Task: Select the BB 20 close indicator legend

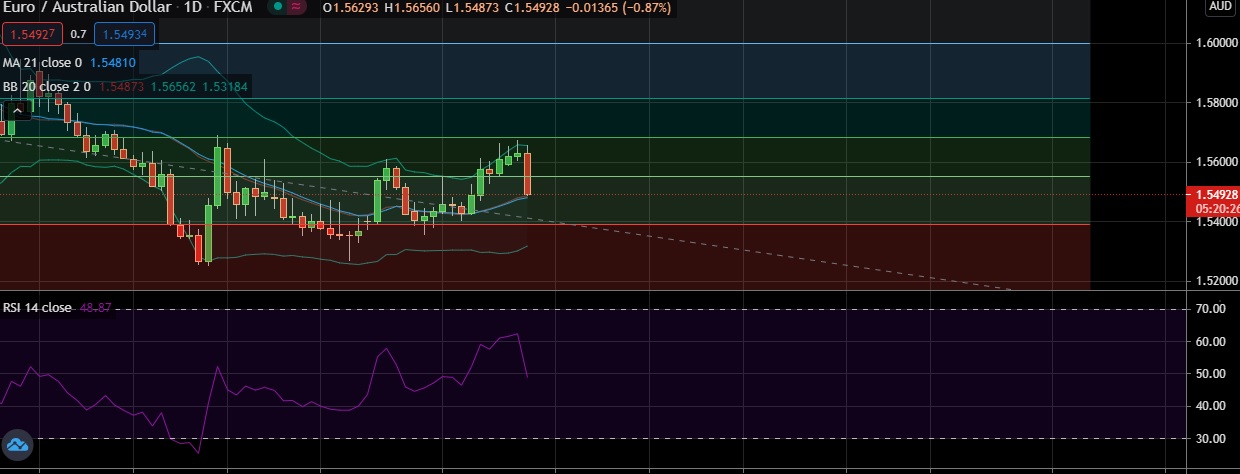Action: click(47, 87)
